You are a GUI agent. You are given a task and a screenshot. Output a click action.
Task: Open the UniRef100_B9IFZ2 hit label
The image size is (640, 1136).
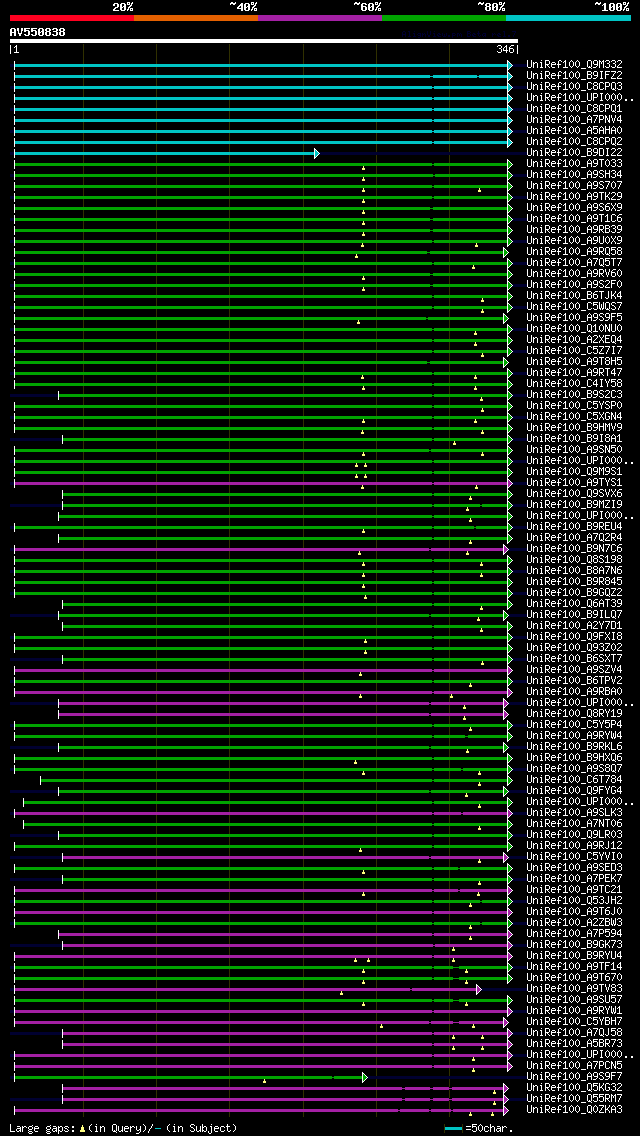pos(575,75)
